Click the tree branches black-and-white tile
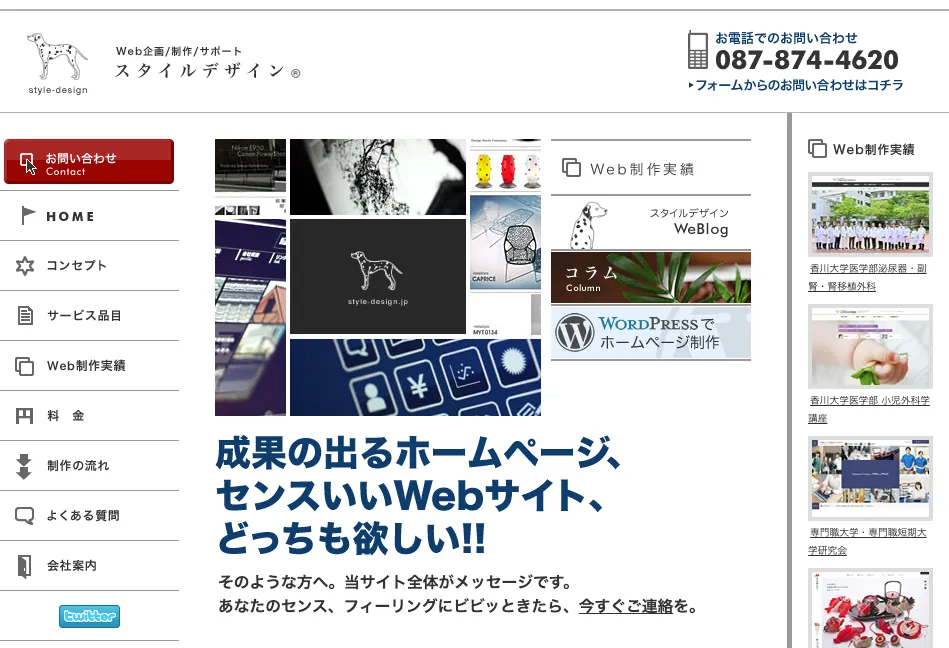The width and height of the screenshot is (949, 648). (378, 177)
